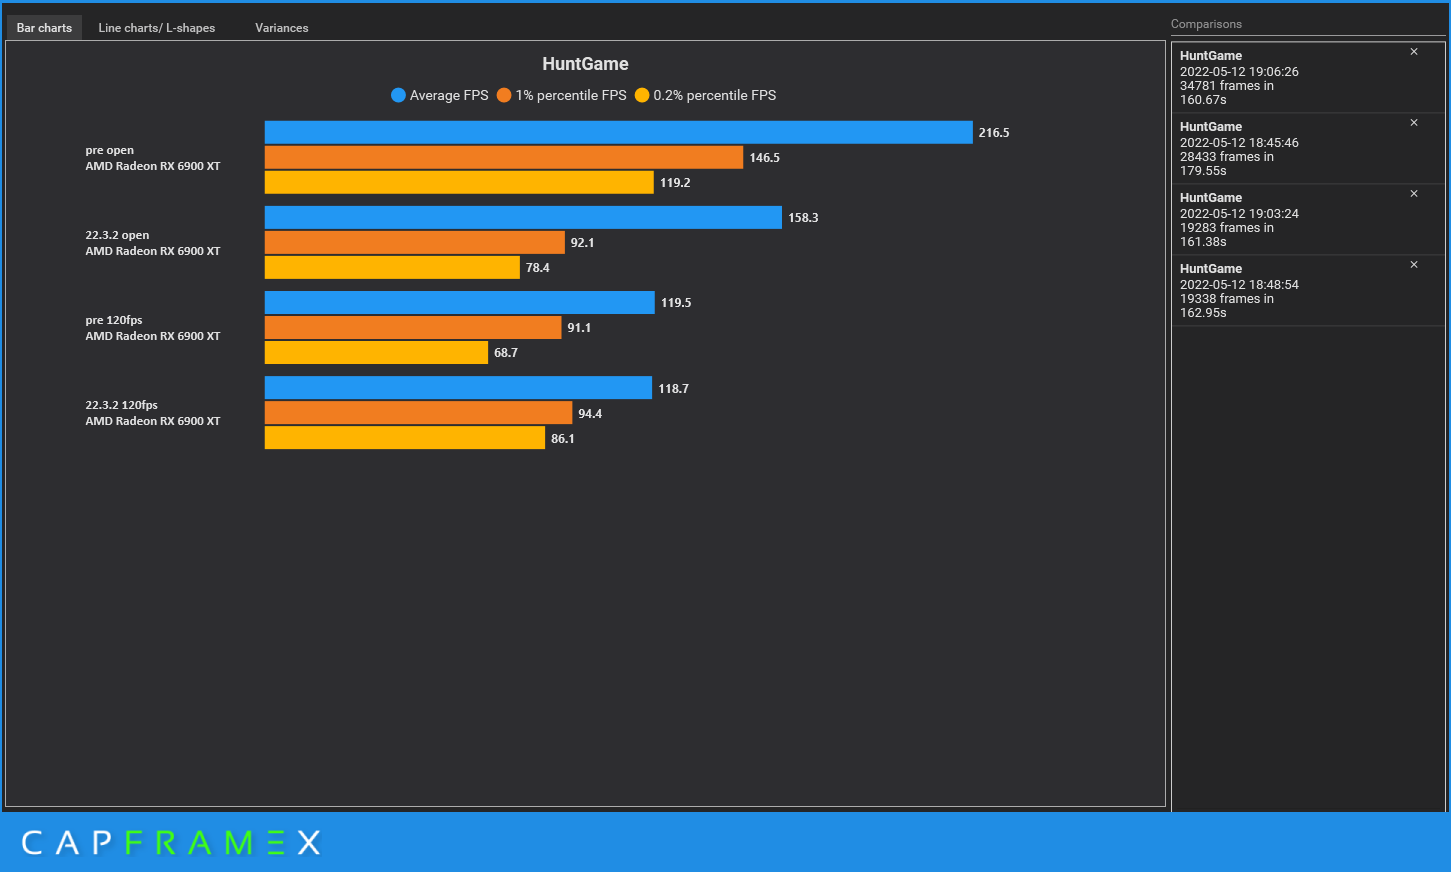The height and width of the screenshot is (872, 1451).
Task: Click the 'pre 120fps' chart row label
Action: [x=153, y=328]
